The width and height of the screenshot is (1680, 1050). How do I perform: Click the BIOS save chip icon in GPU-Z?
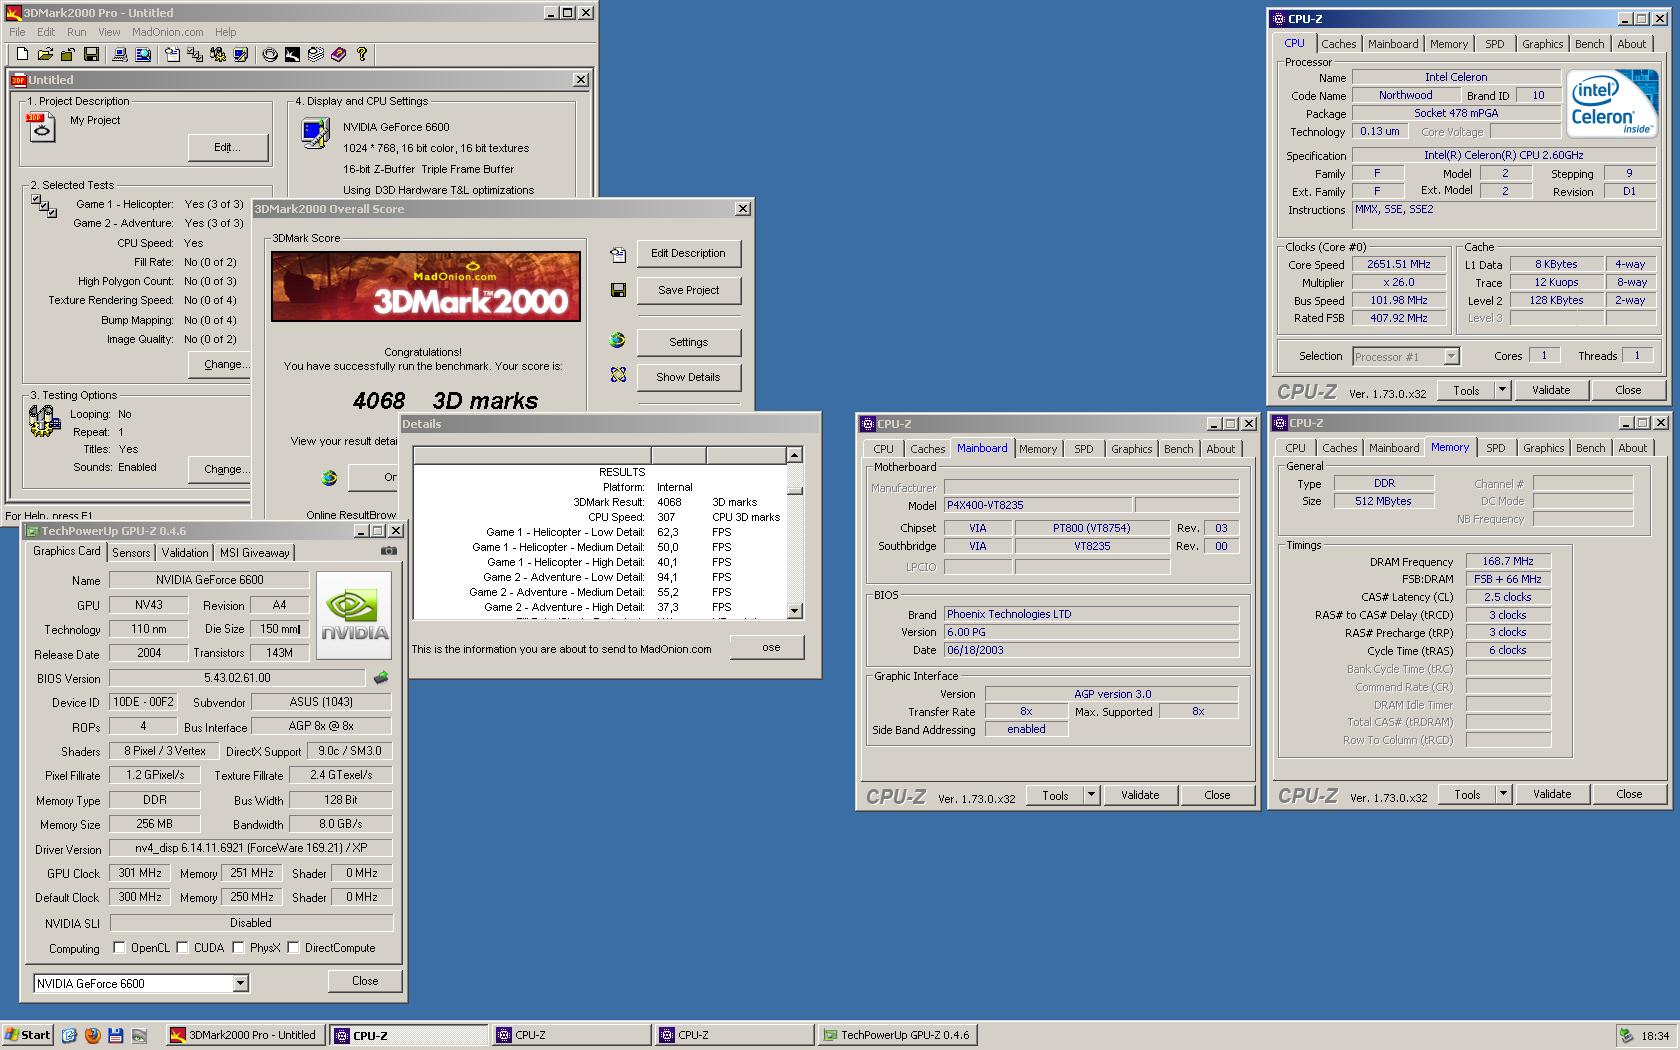click(x=380, y=678)
